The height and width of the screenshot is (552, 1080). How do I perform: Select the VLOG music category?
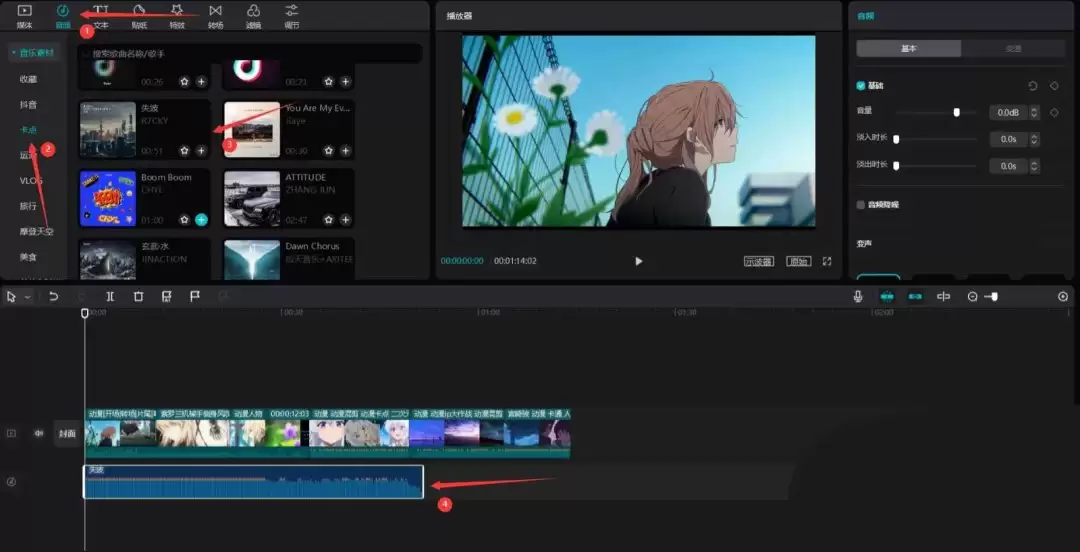[x=31, y=180]
